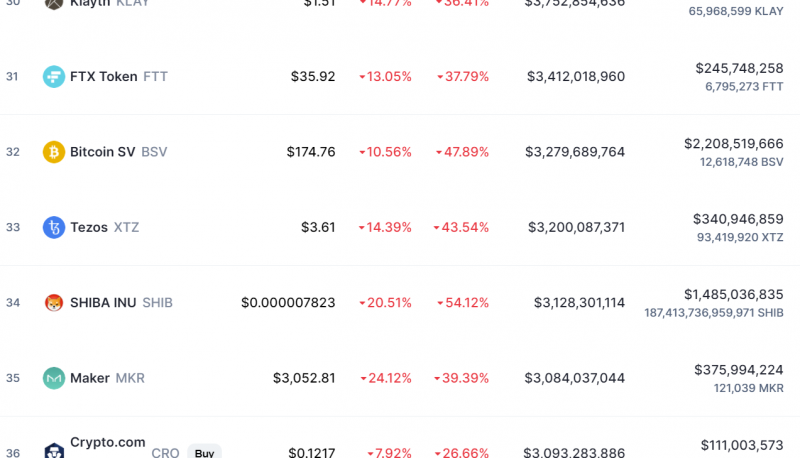Click the Klaytn coin icon
Viewport: 800px width, 458px height.
pyautogui.click(x=54, y=3)
